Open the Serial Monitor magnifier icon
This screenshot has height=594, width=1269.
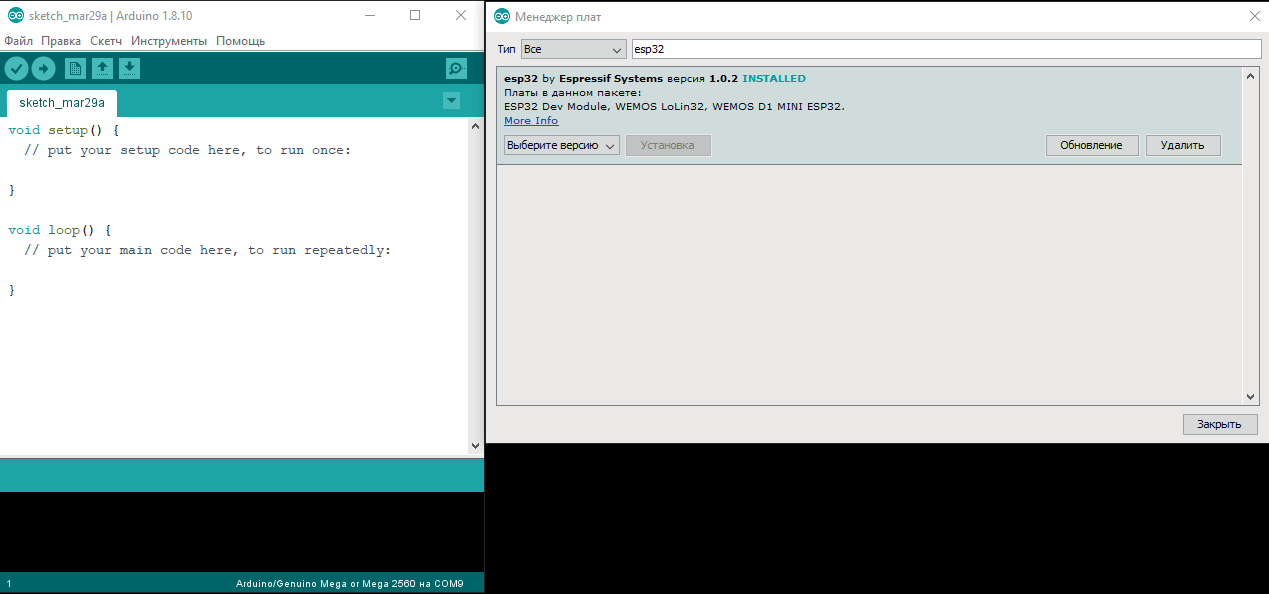[x=456, y=68]
